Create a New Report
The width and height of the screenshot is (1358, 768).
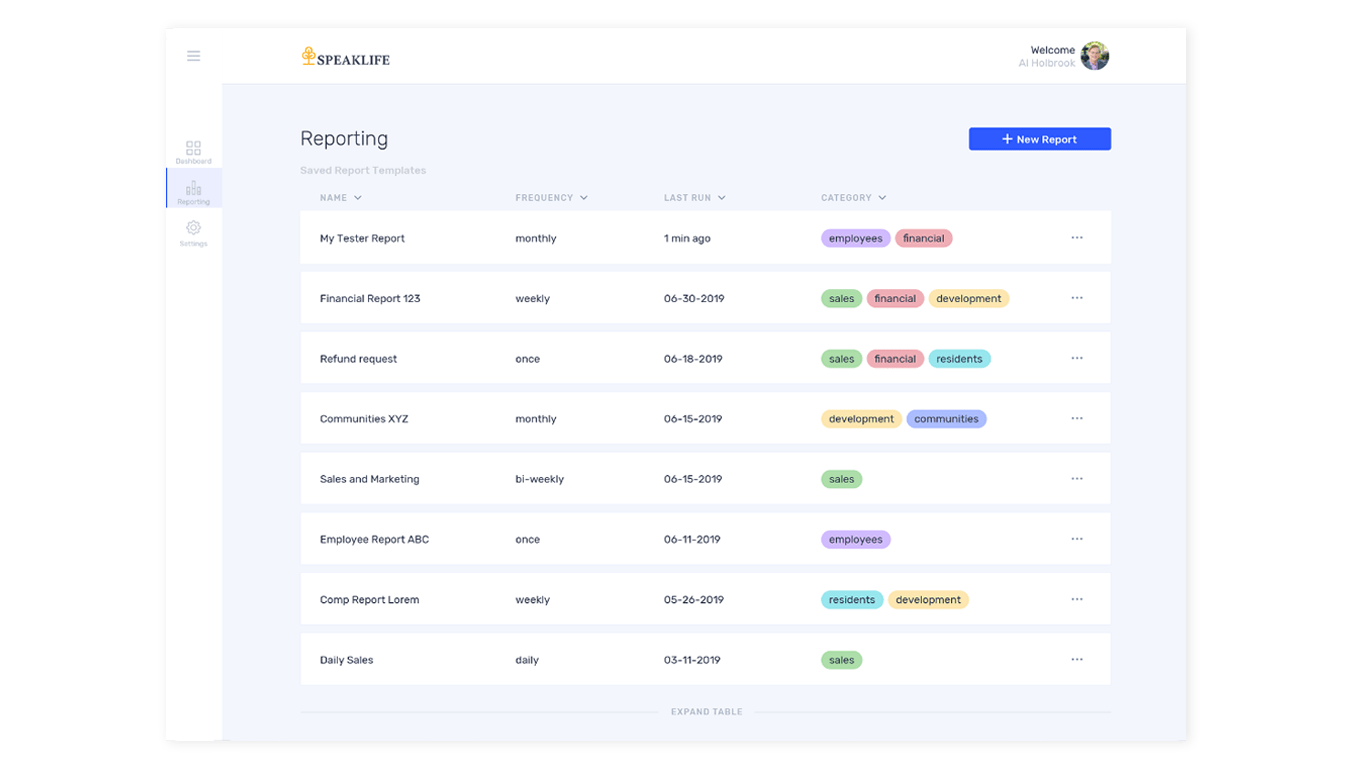point(1040,139)
